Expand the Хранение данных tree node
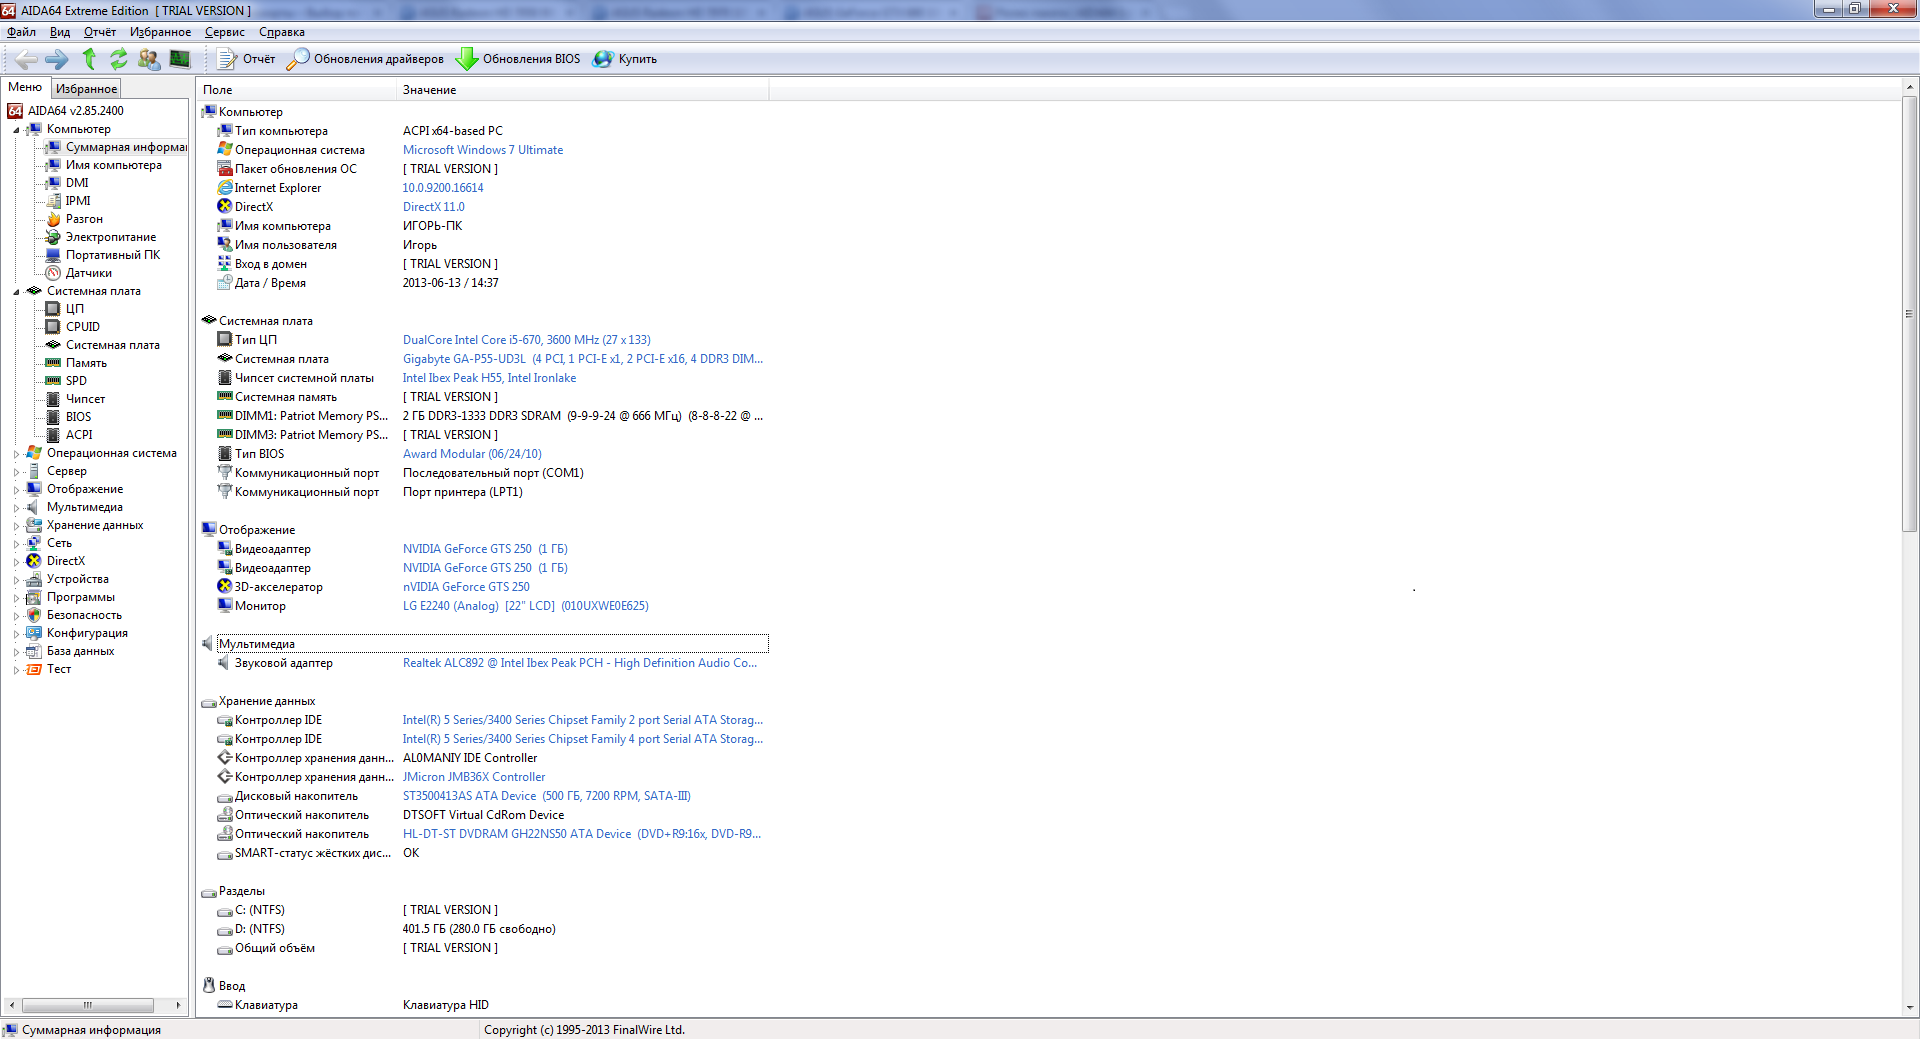The image size is (1920, 1040). [x=16, y=526]
